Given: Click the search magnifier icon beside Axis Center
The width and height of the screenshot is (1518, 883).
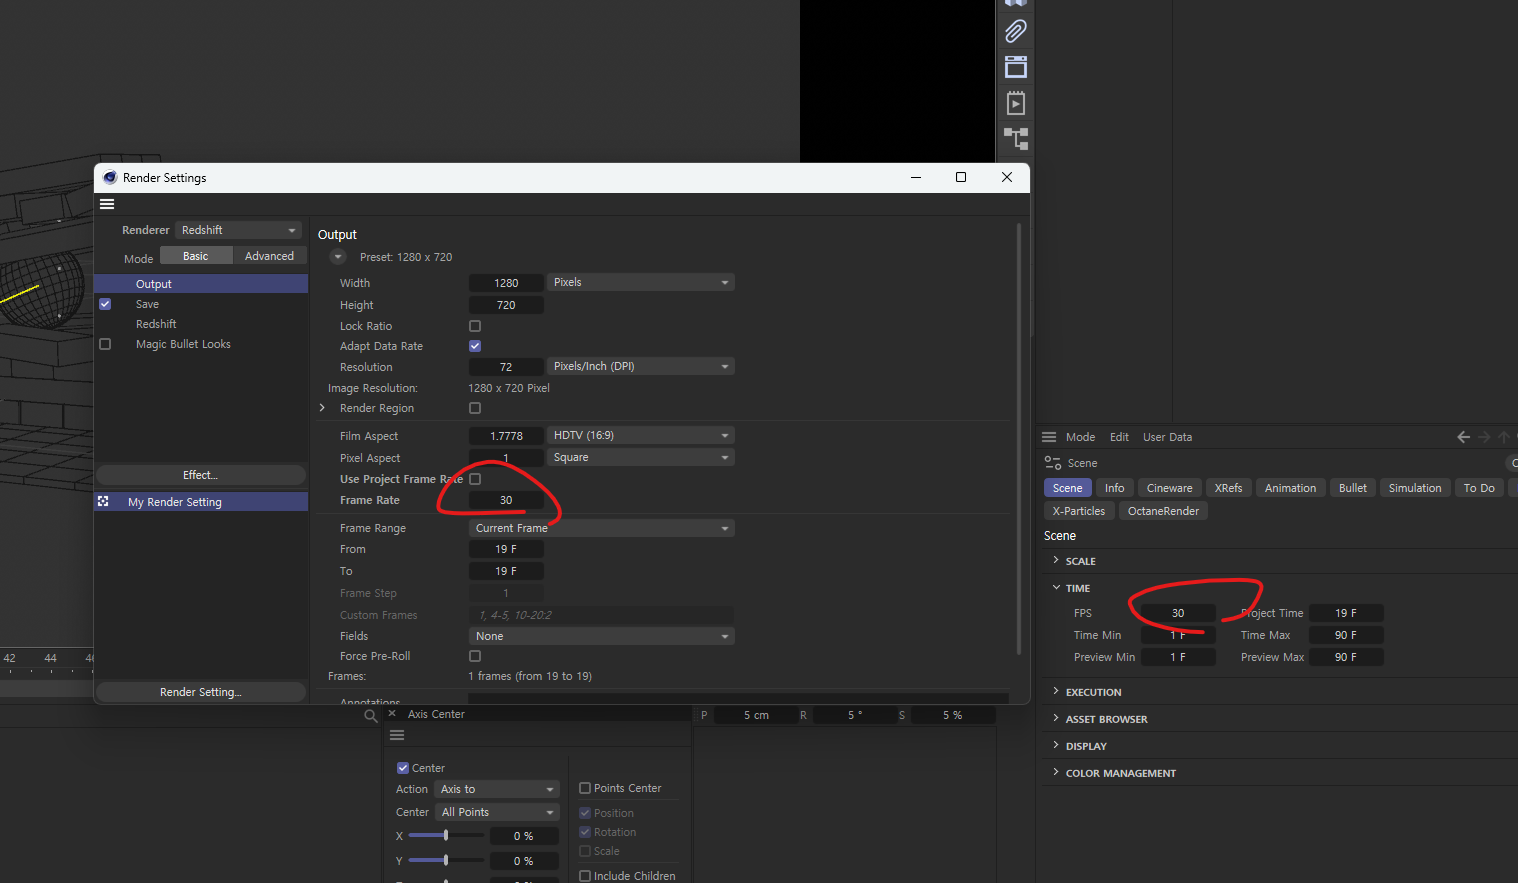Looking at the screenshot, I should 371,716.
